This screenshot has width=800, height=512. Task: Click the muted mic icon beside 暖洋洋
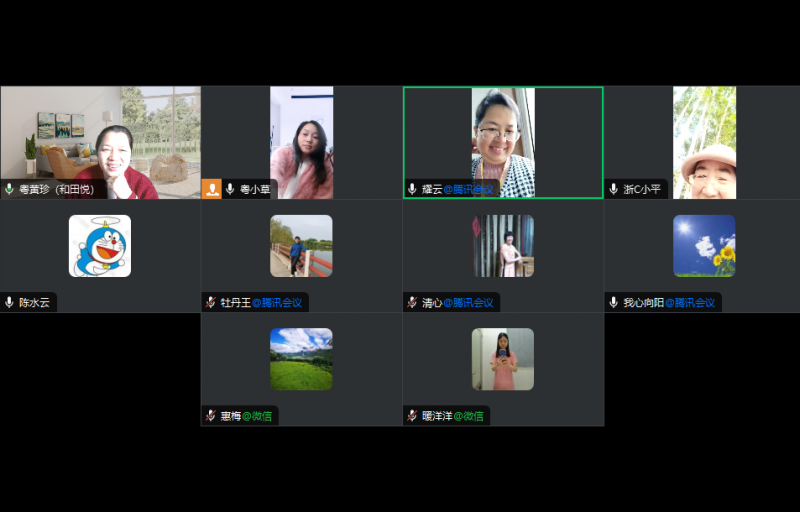tap(412, 416)
